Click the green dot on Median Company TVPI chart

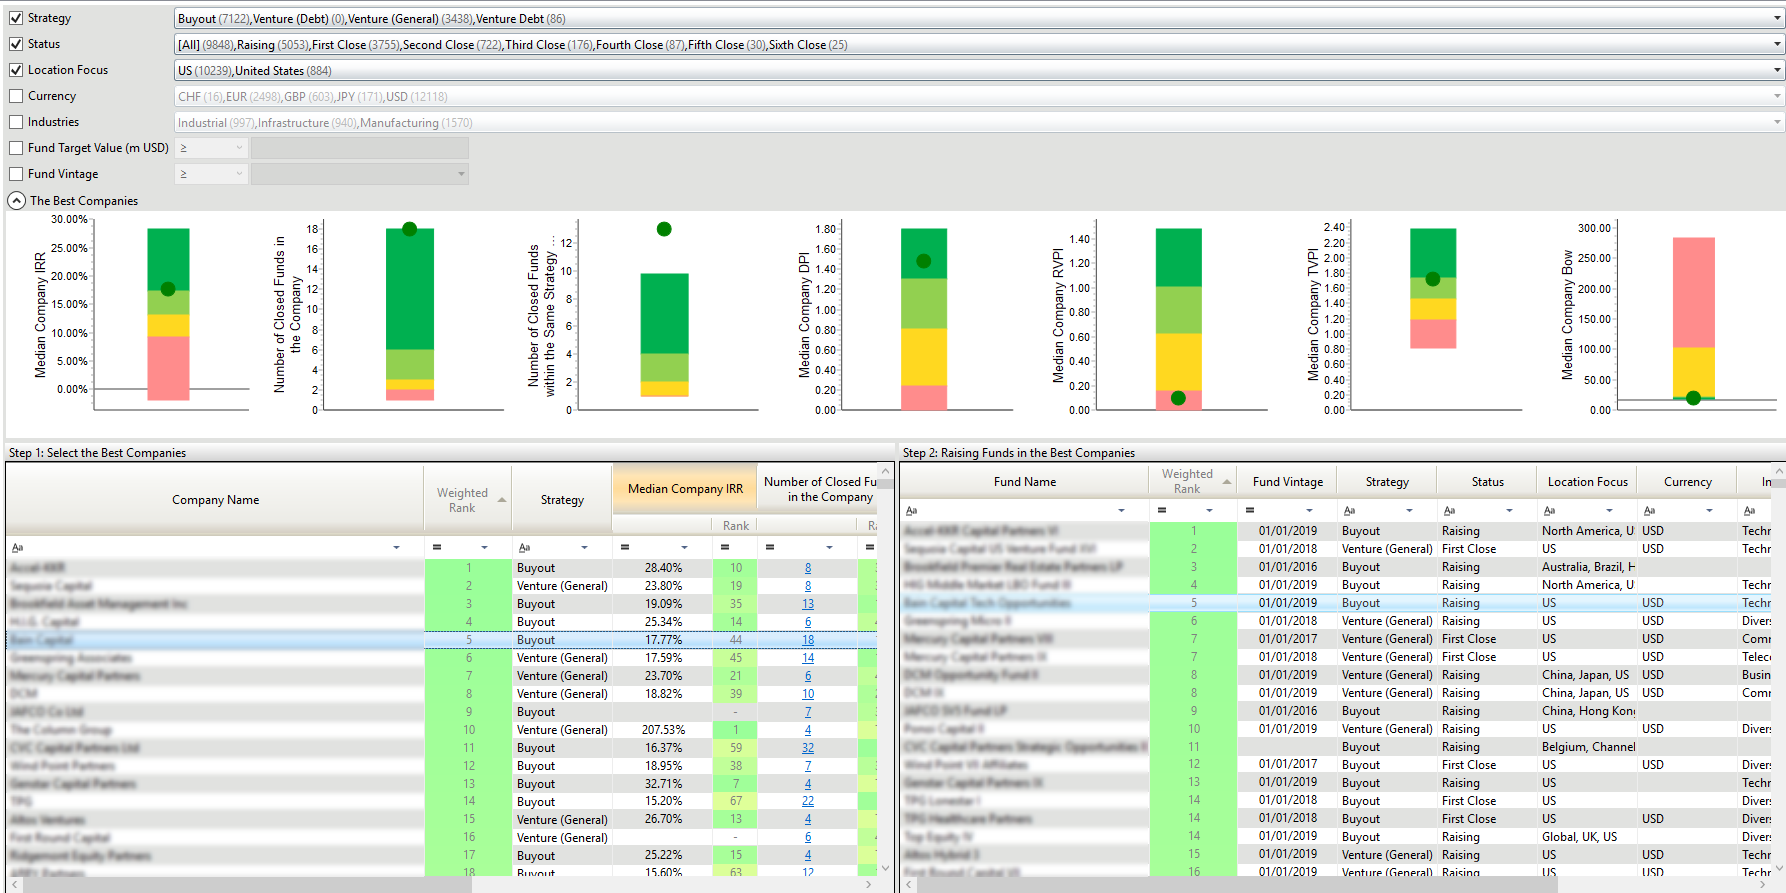click(x=1433, y=279)
